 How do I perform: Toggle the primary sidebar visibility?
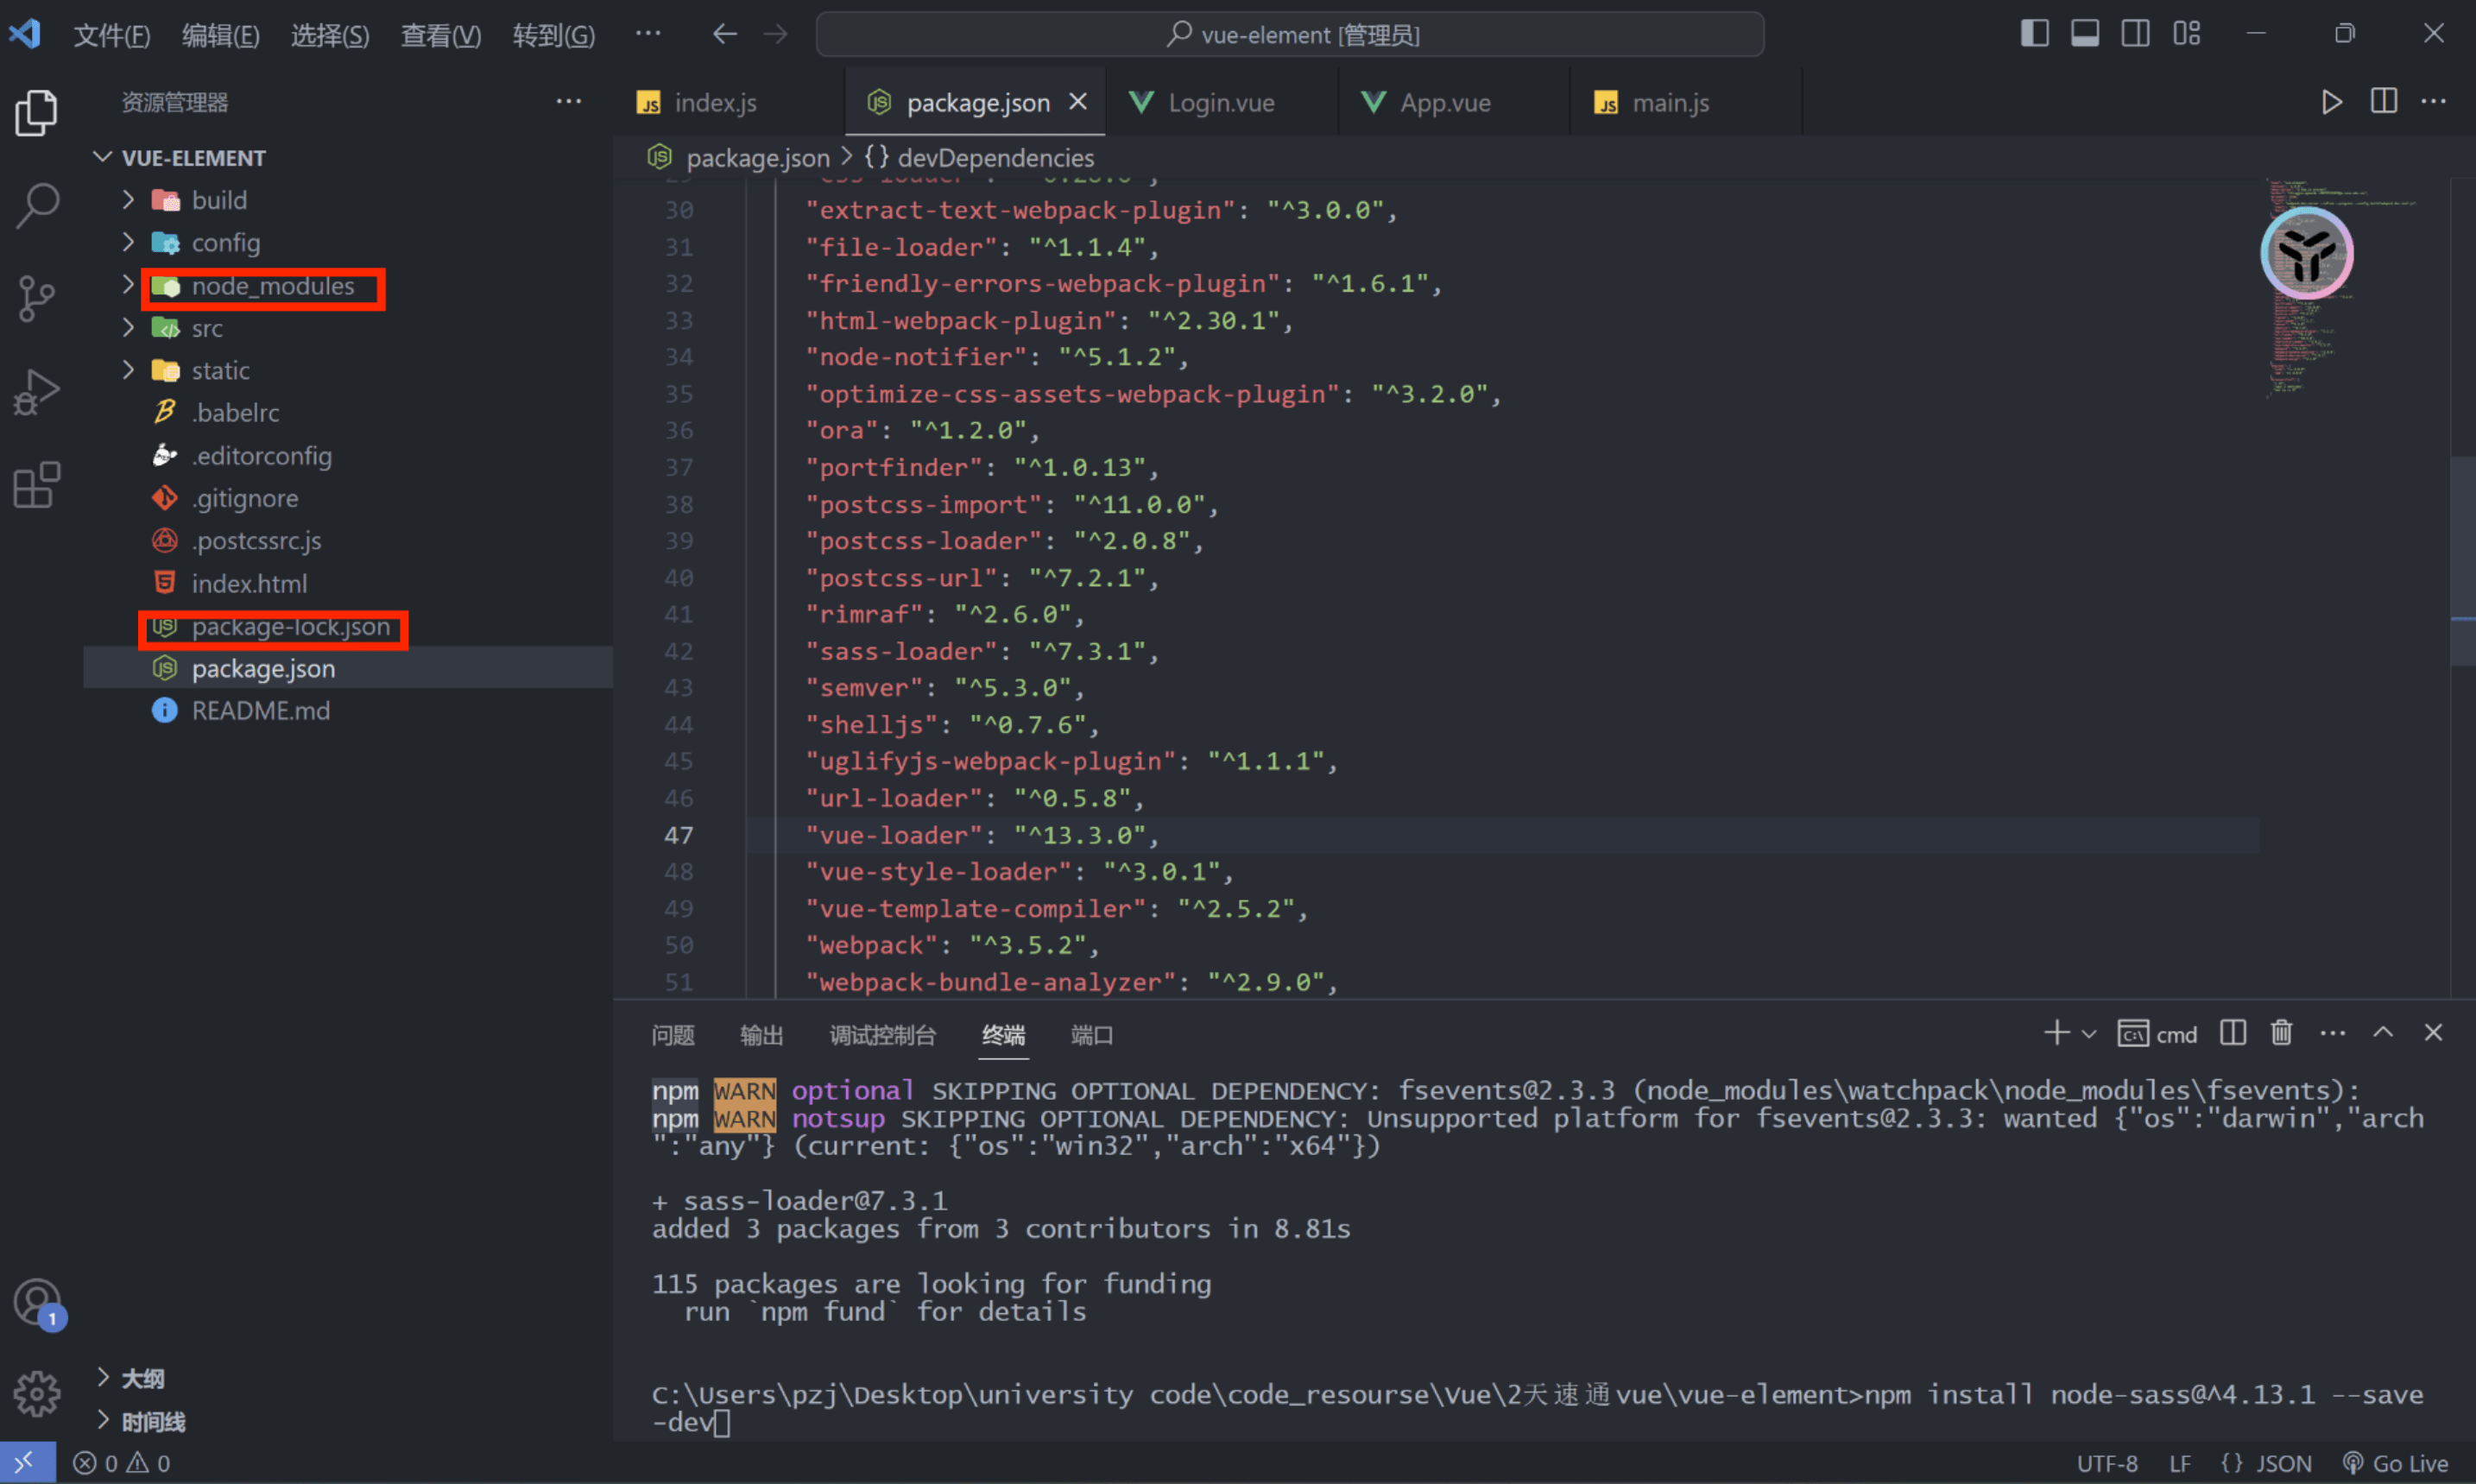click(x=2034, y=33)
